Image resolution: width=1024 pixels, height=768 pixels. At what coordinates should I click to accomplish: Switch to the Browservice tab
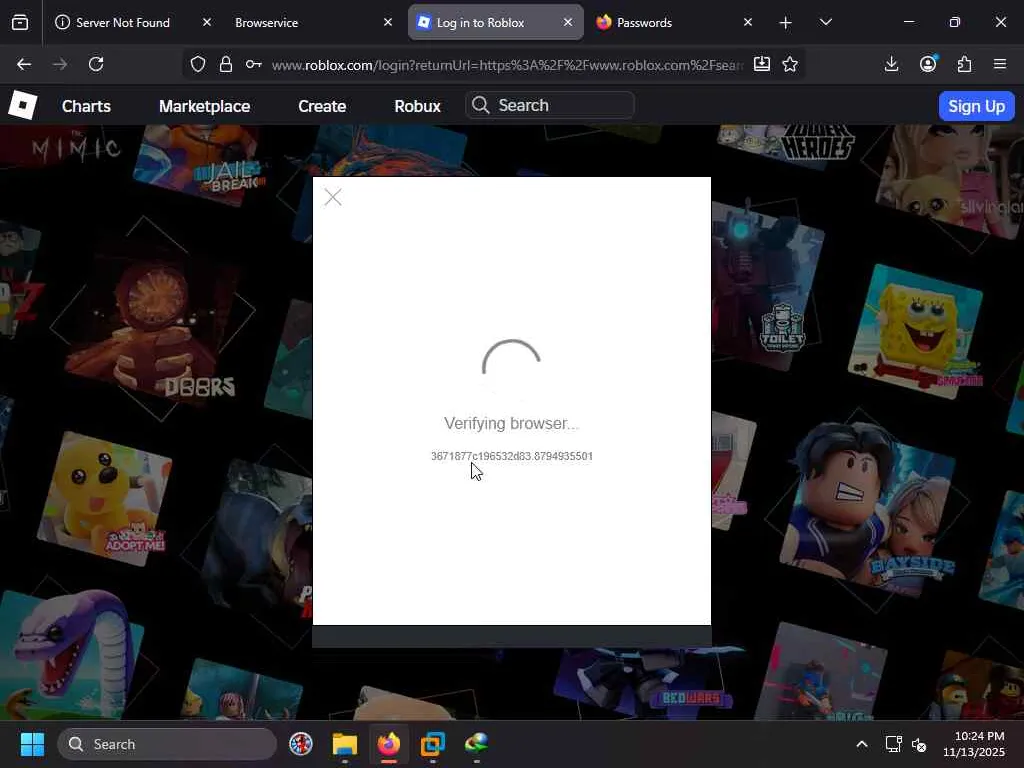[312, 22]
